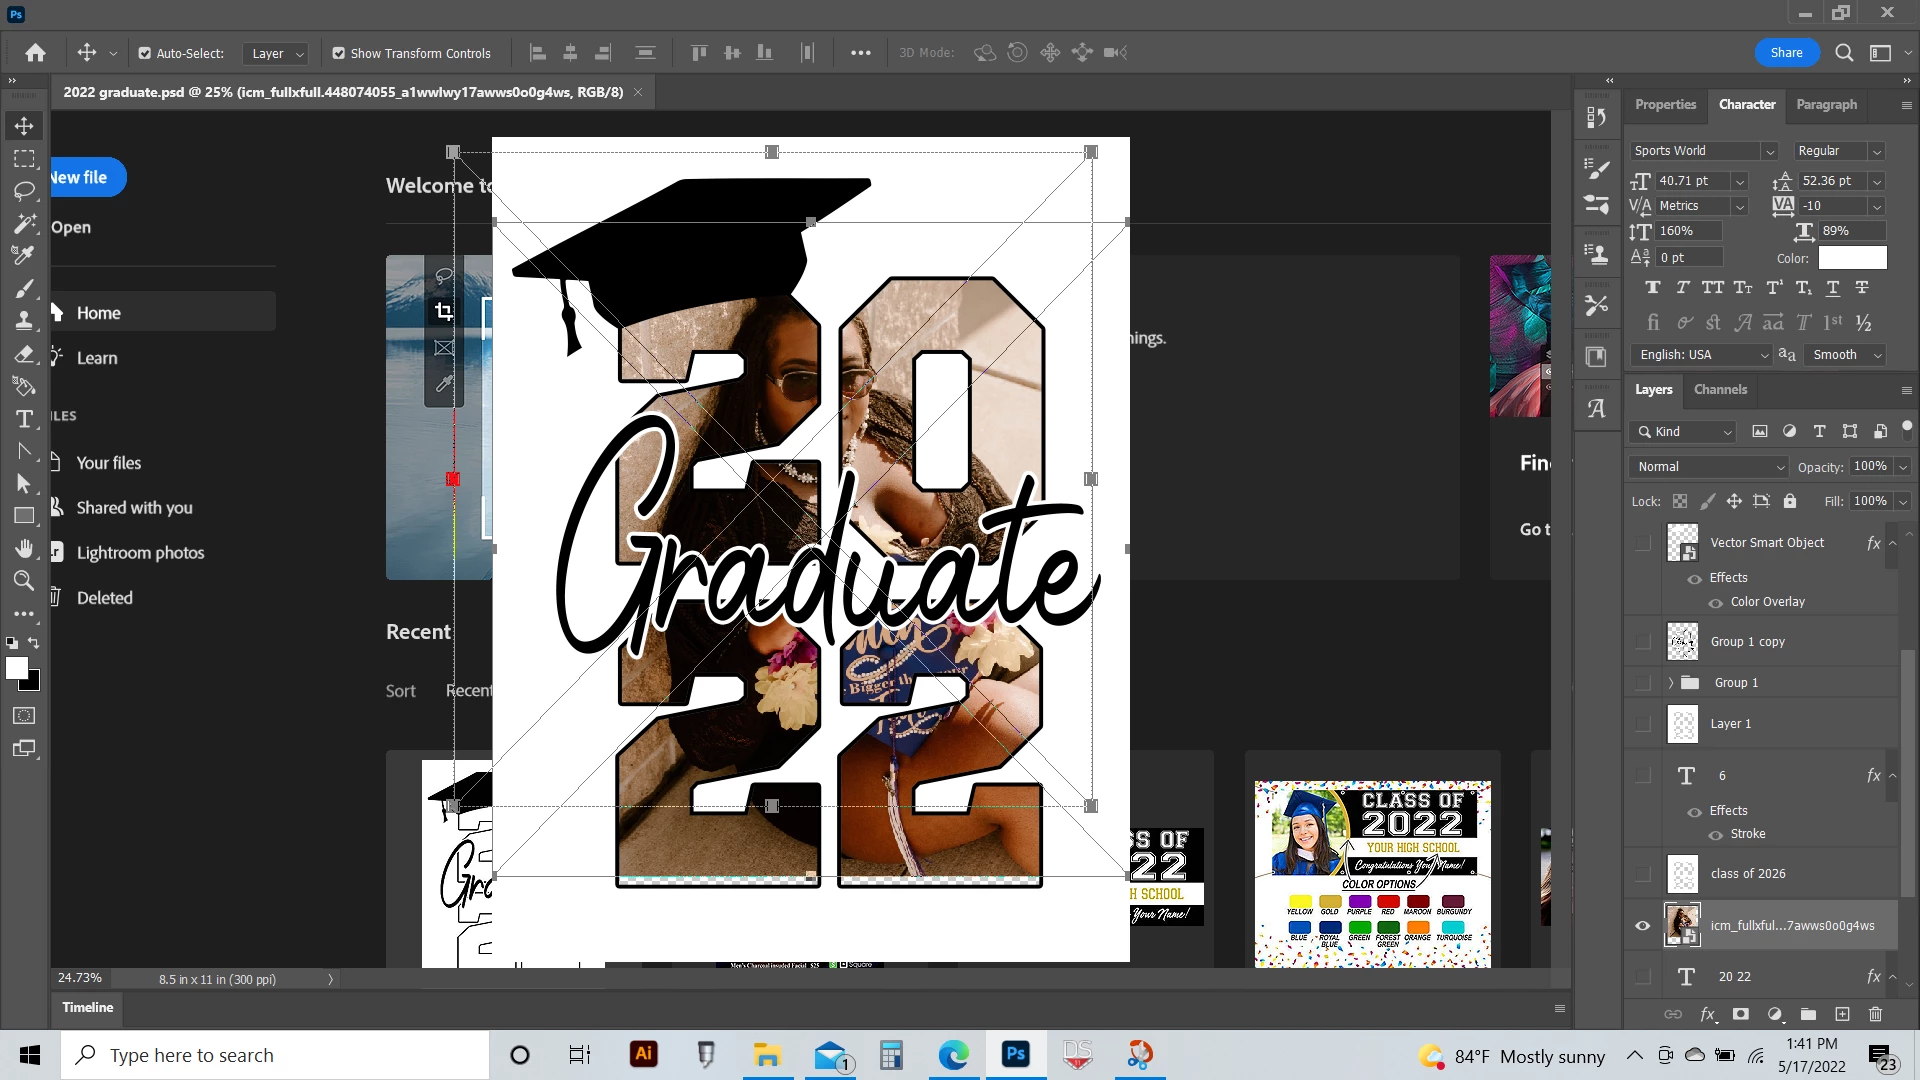The image size is (1920, 1080).
Task: Select the Eraser tool
Action: pyautogui.click(x=24, y=354)
